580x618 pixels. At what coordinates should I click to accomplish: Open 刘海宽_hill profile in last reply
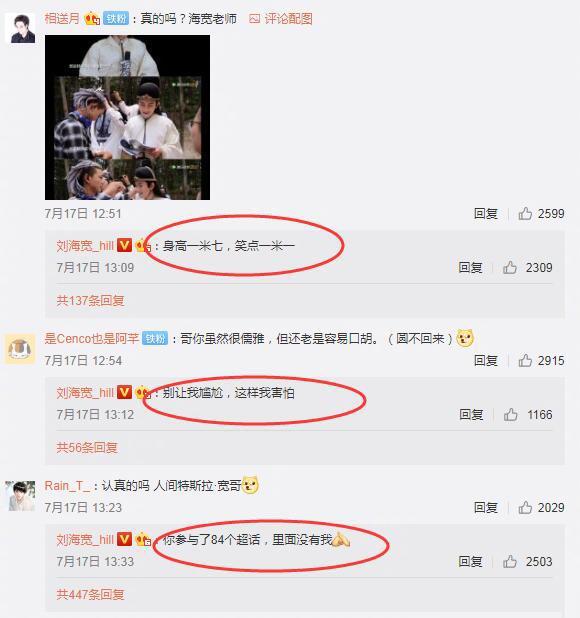point(85,540)
